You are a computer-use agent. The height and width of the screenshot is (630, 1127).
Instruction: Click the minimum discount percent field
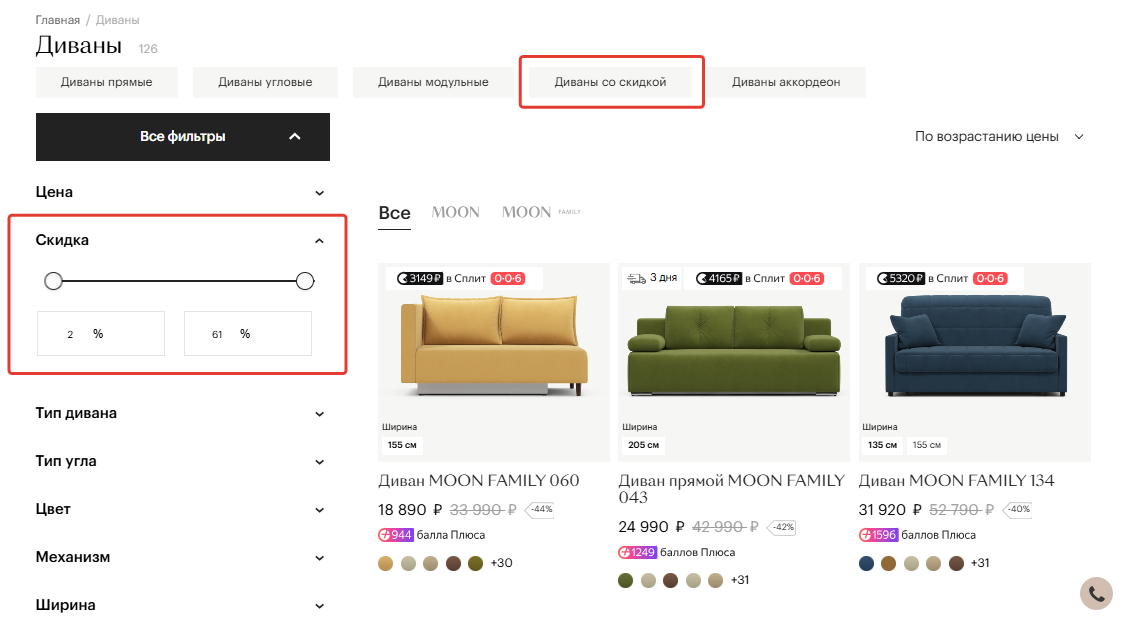101,333
